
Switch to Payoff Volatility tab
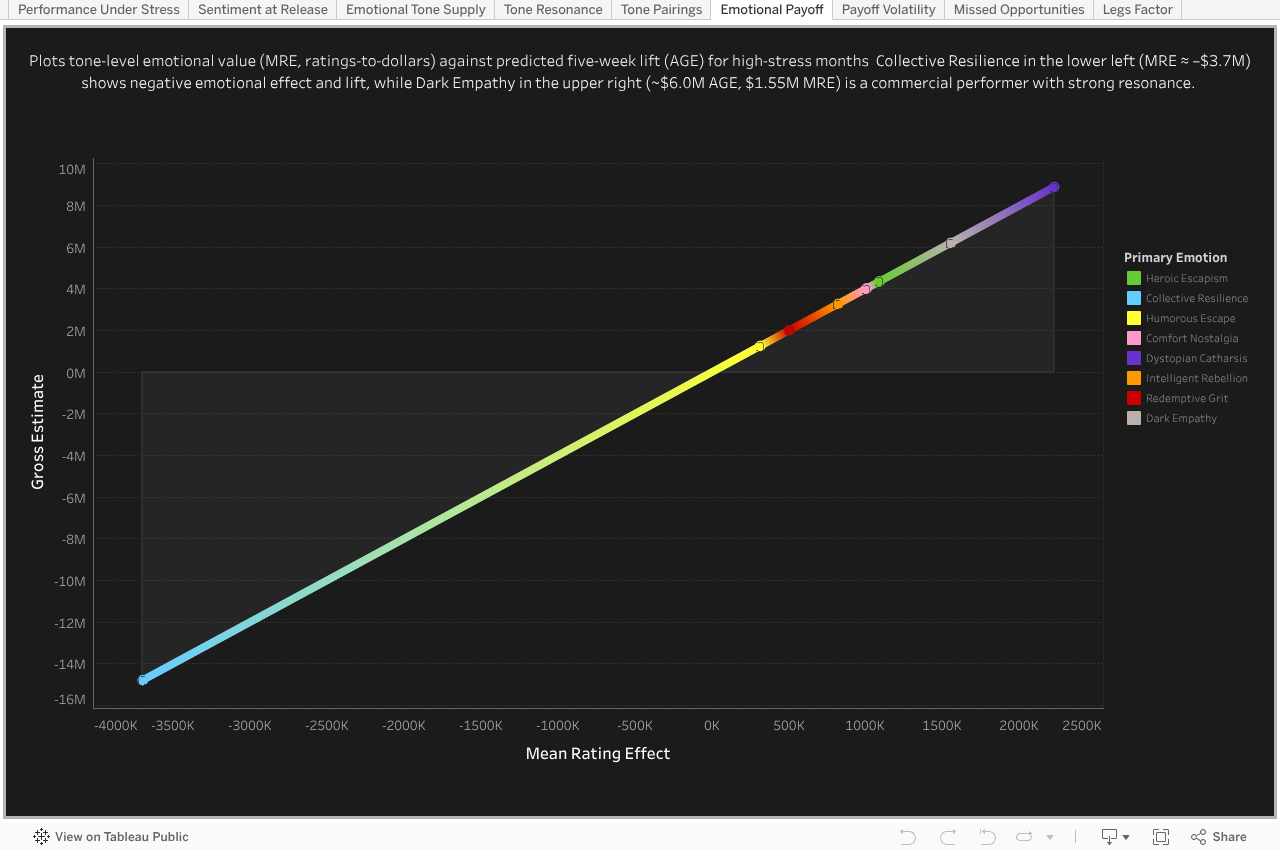[x=889, y=10]
